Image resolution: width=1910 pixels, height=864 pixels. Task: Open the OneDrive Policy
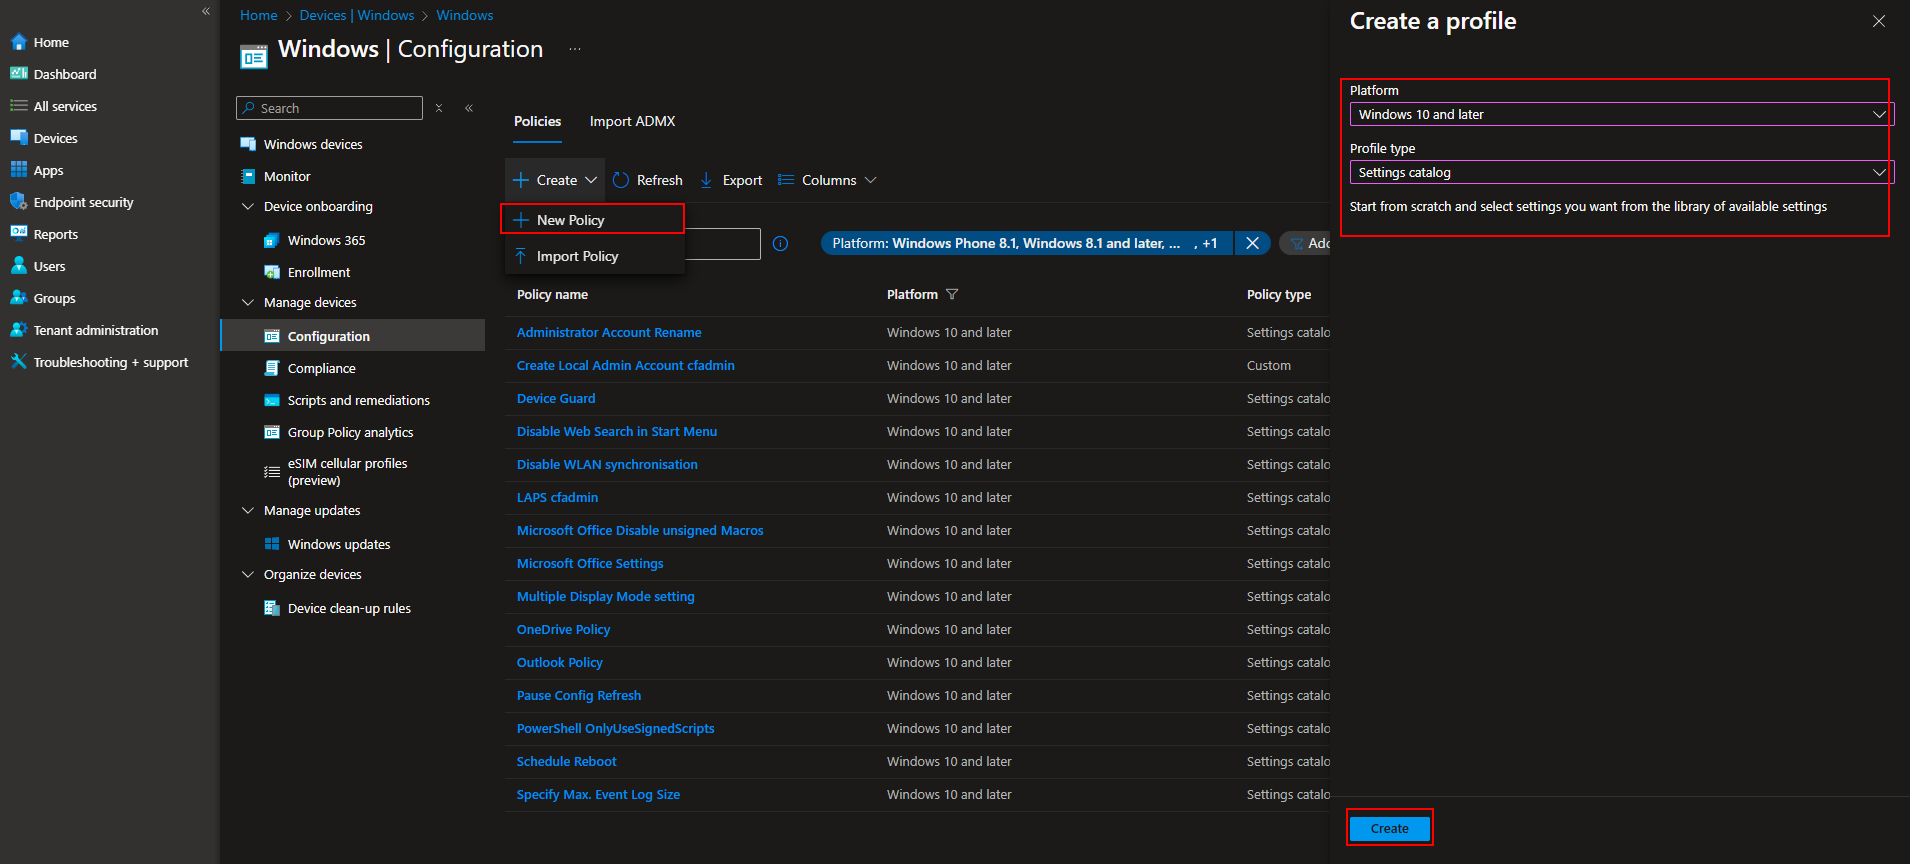click(x=563, y=629)
